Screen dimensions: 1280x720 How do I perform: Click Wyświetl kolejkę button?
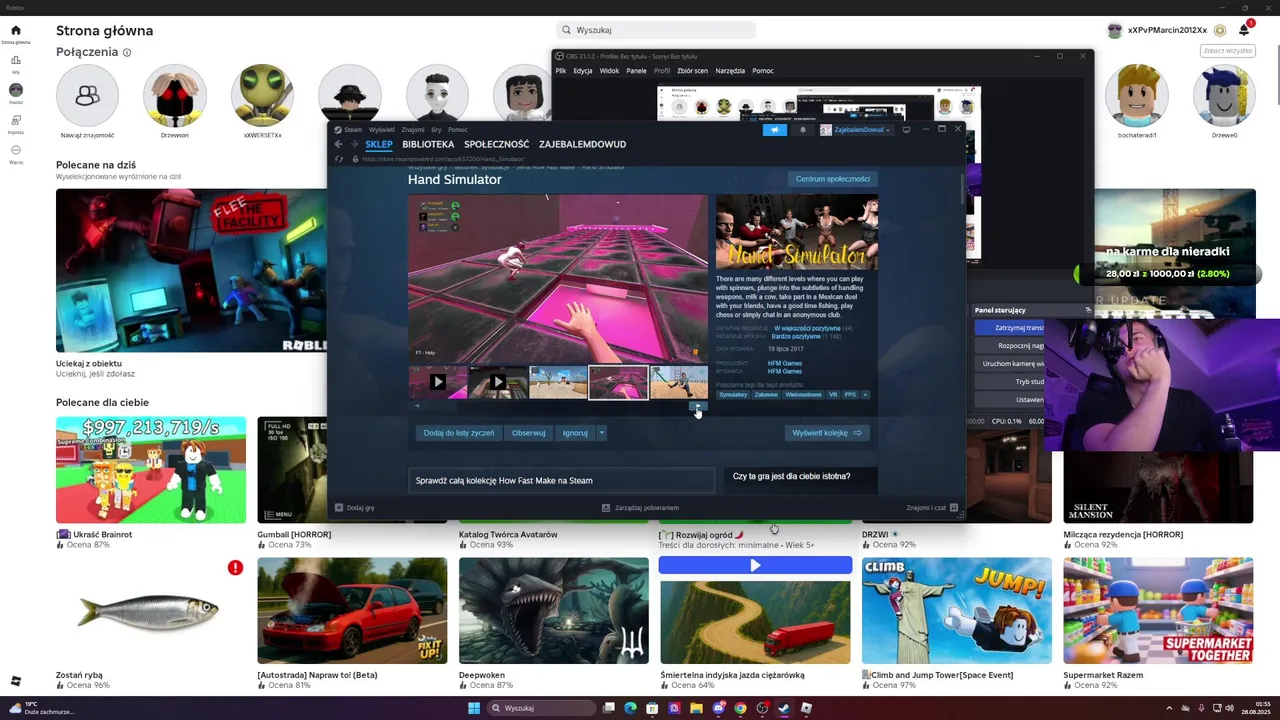[826, 433]
